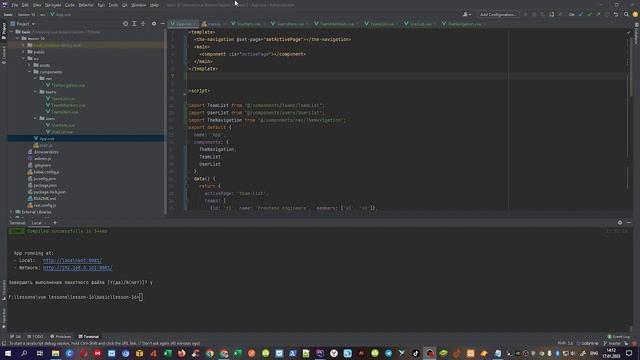The image size is (640, 360).
Task: Open terminal panel settings gear
Action: pos(620,223)
